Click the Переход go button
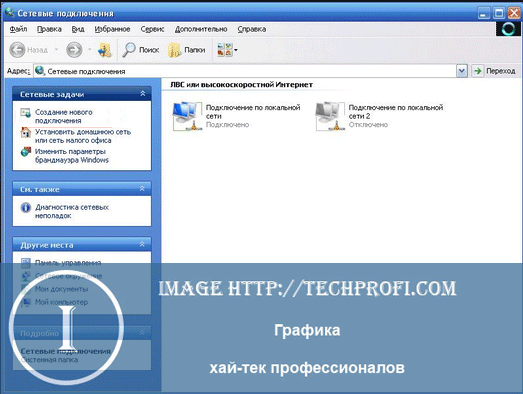Viewport: 523px width, 394px height. pos(494,71)
